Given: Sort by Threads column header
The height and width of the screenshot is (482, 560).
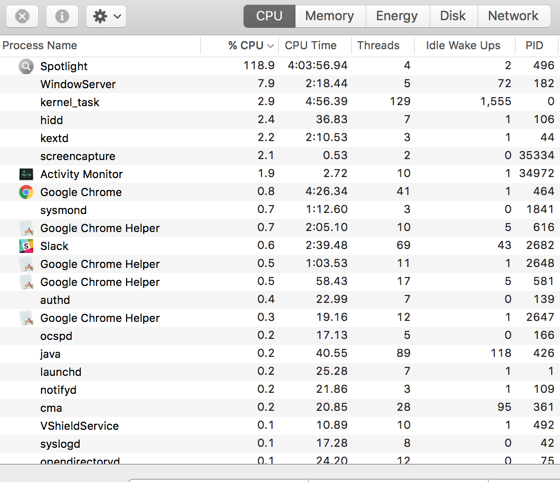Looking at the screenshot, I should [x=383, y=45].
